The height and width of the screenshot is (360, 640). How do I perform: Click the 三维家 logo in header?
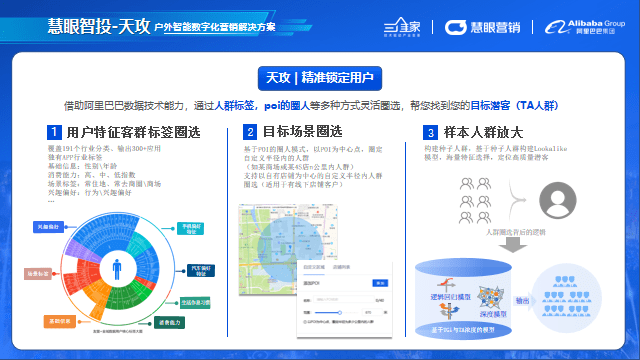402,27
